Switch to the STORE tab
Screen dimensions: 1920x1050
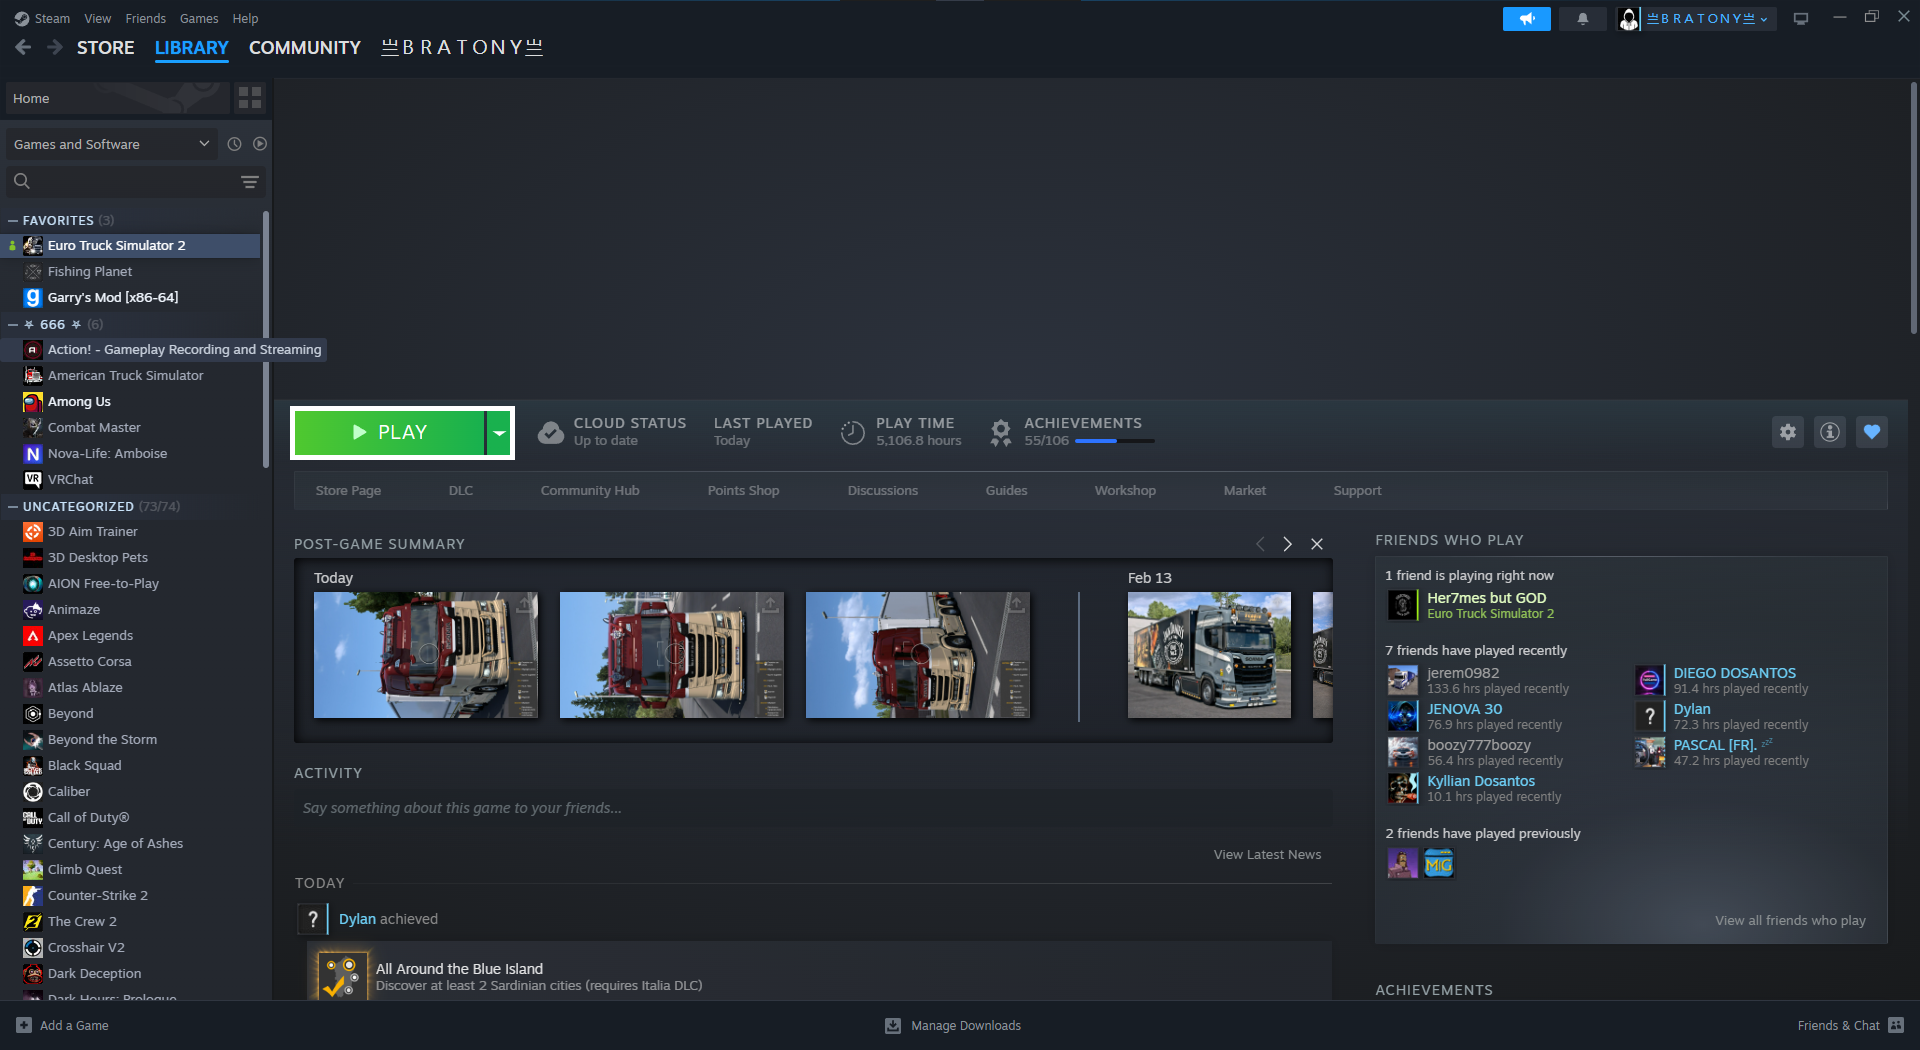tap(106, 47)
